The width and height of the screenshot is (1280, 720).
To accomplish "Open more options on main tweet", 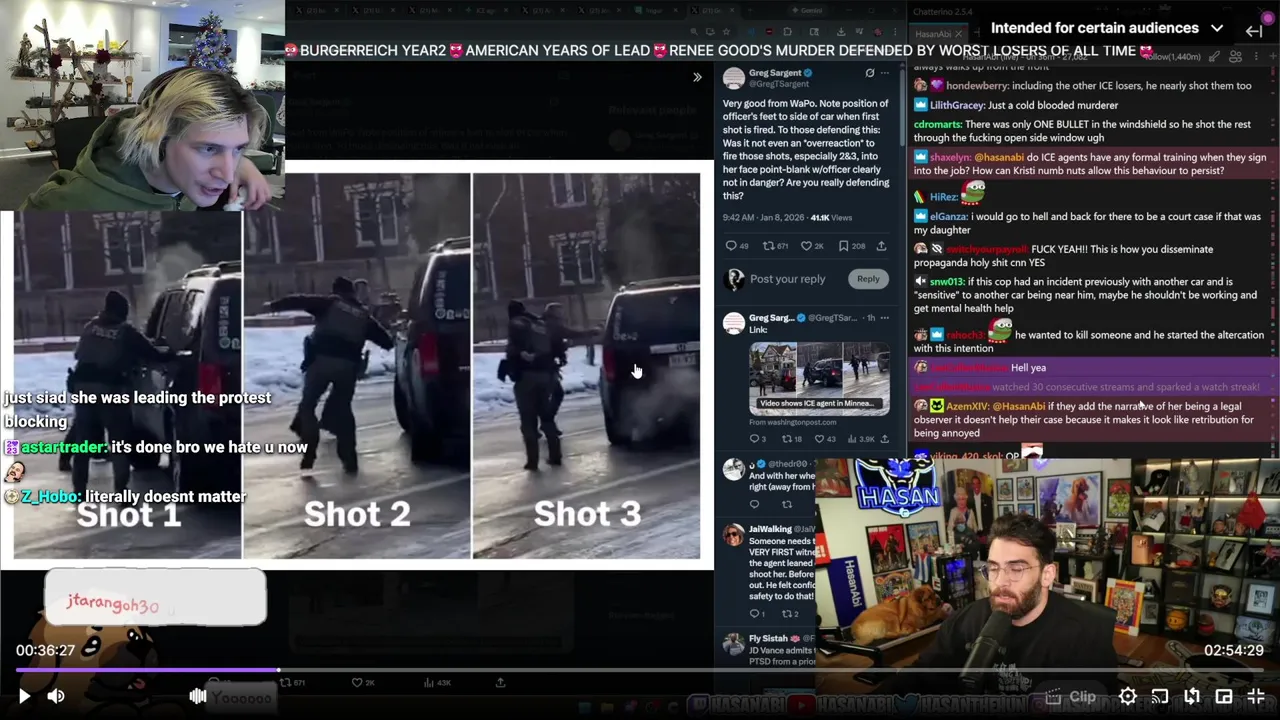I will tap(884, 73).
